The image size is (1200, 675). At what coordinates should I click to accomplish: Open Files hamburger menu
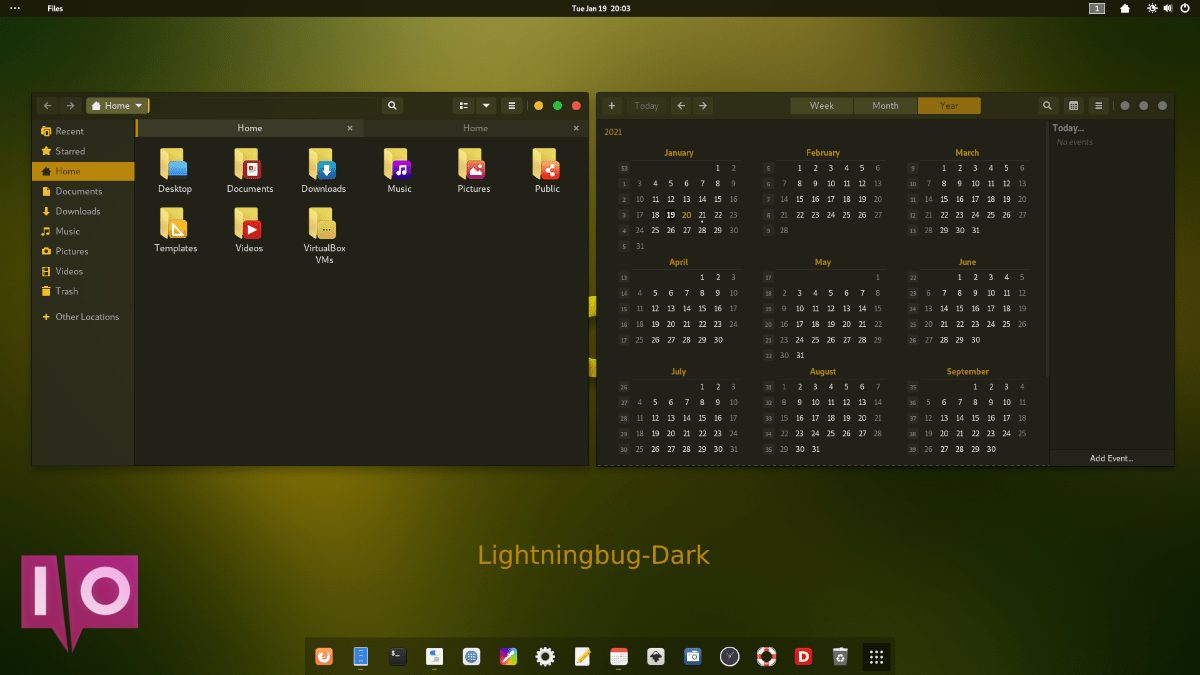tap(512, 105)
